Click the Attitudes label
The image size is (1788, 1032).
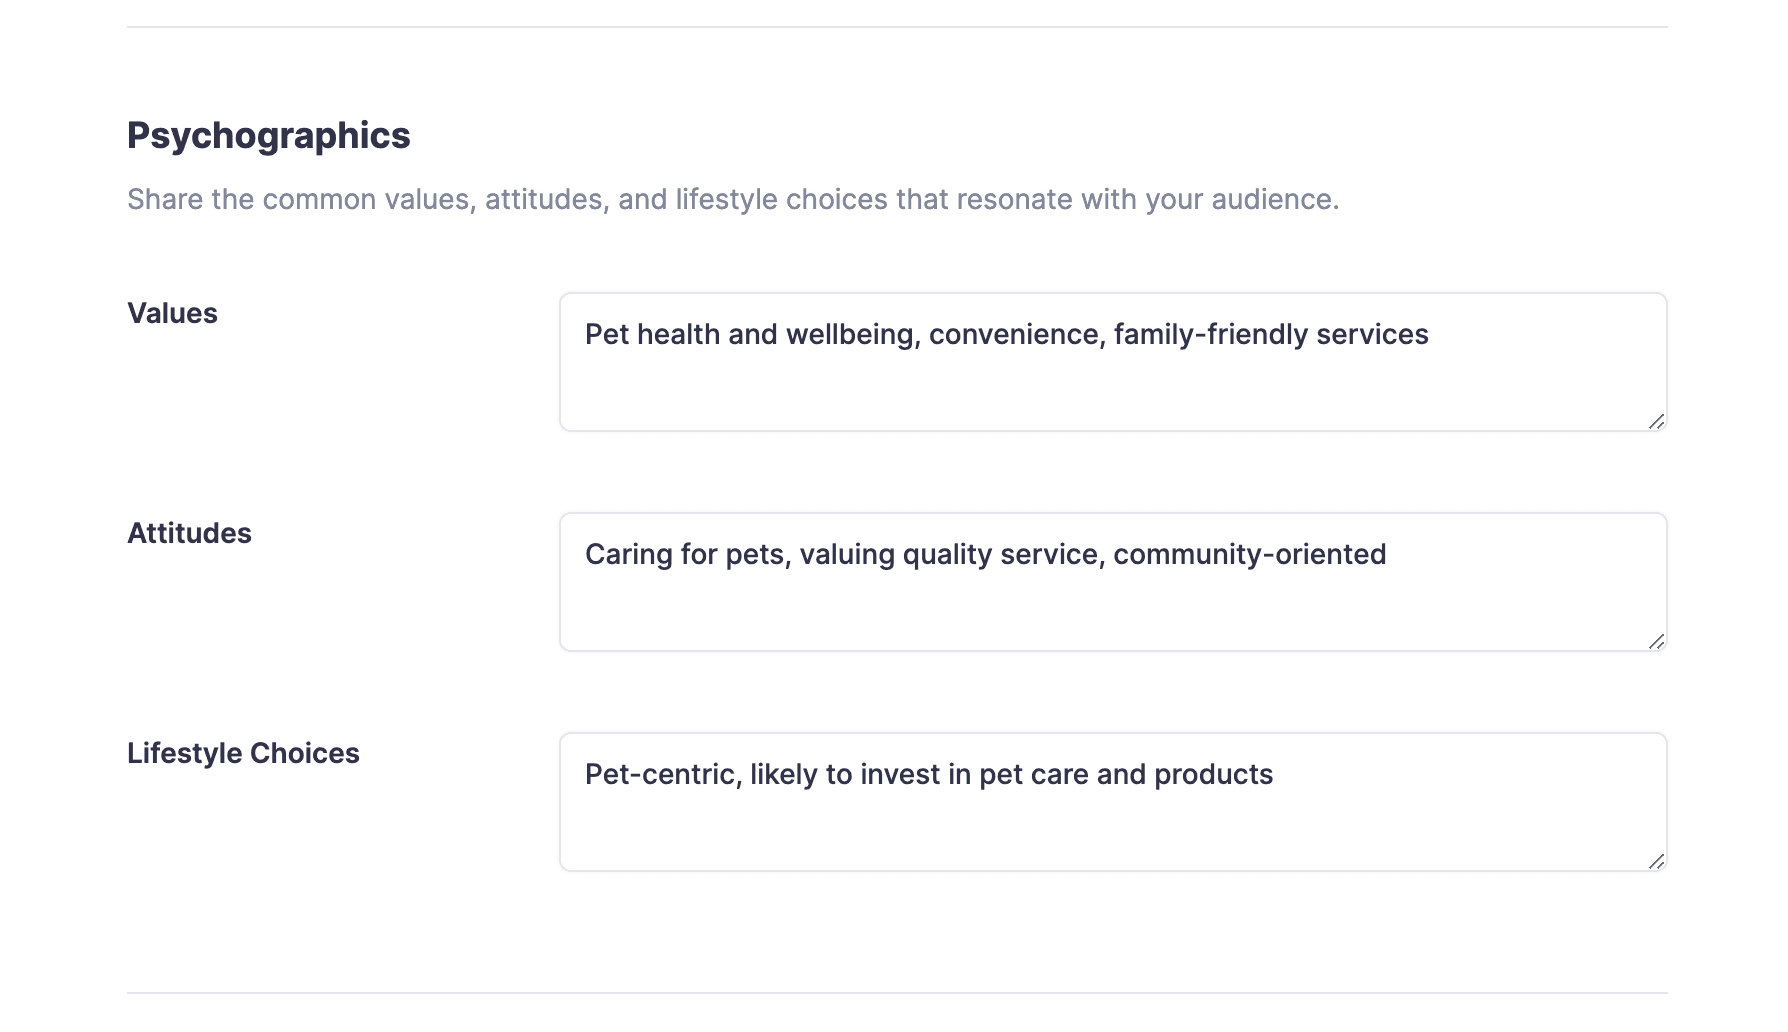[189, 534]
